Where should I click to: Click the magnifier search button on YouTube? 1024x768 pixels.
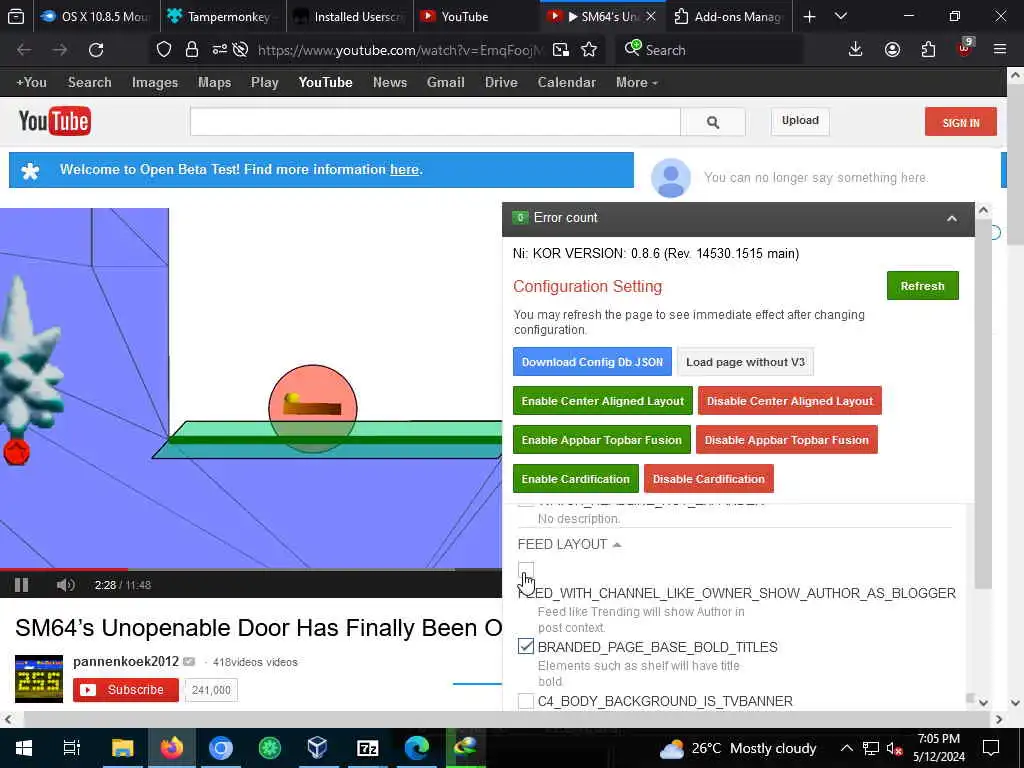(x=712, y=121)
